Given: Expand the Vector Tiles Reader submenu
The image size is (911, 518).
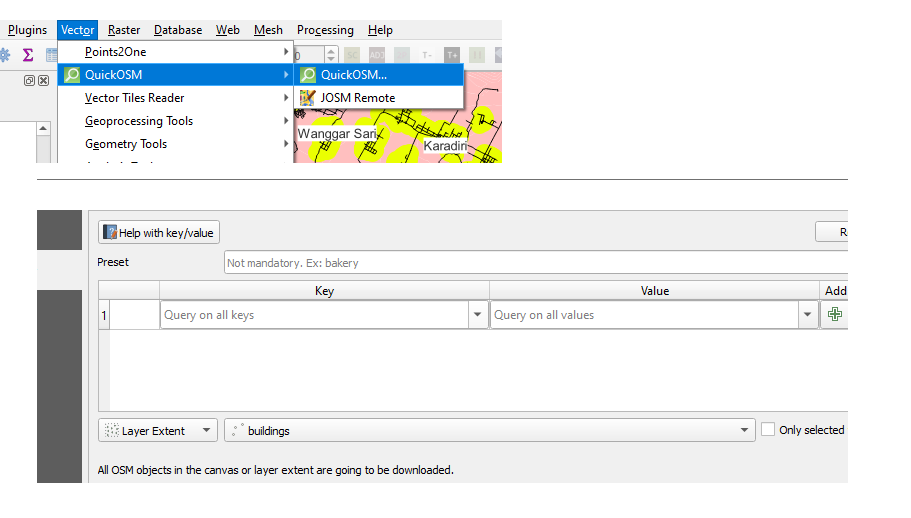Looking at the screenshot, I should [175, 98].
